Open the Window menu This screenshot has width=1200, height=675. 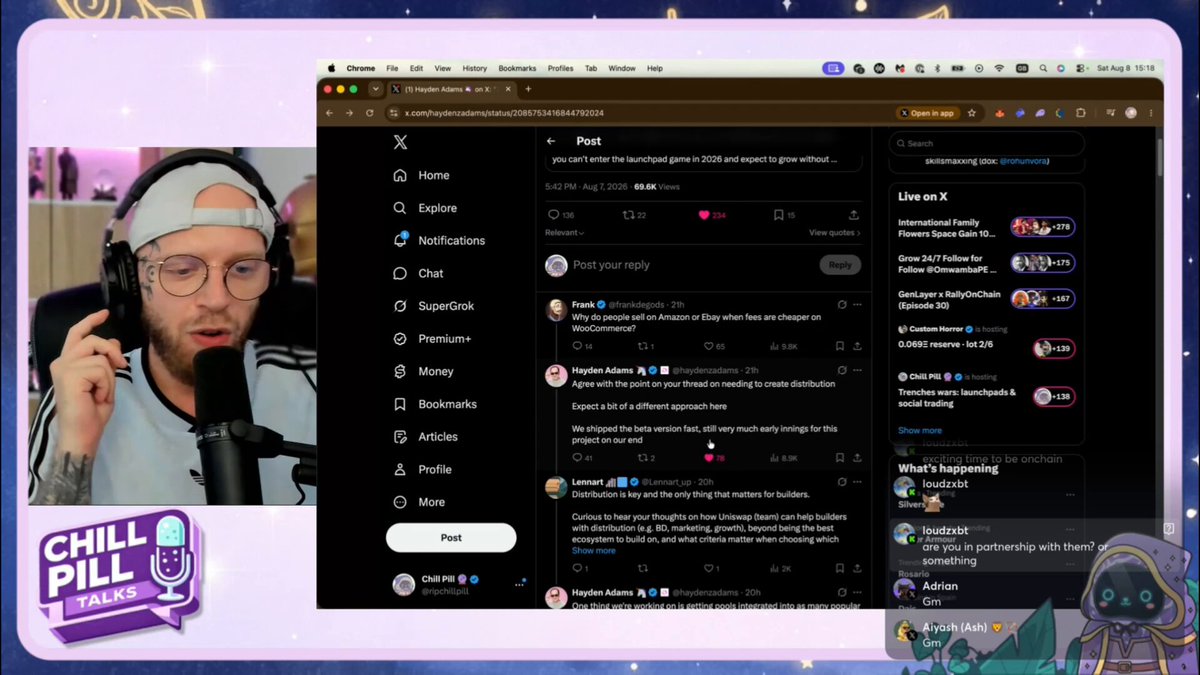click(622, 68)
